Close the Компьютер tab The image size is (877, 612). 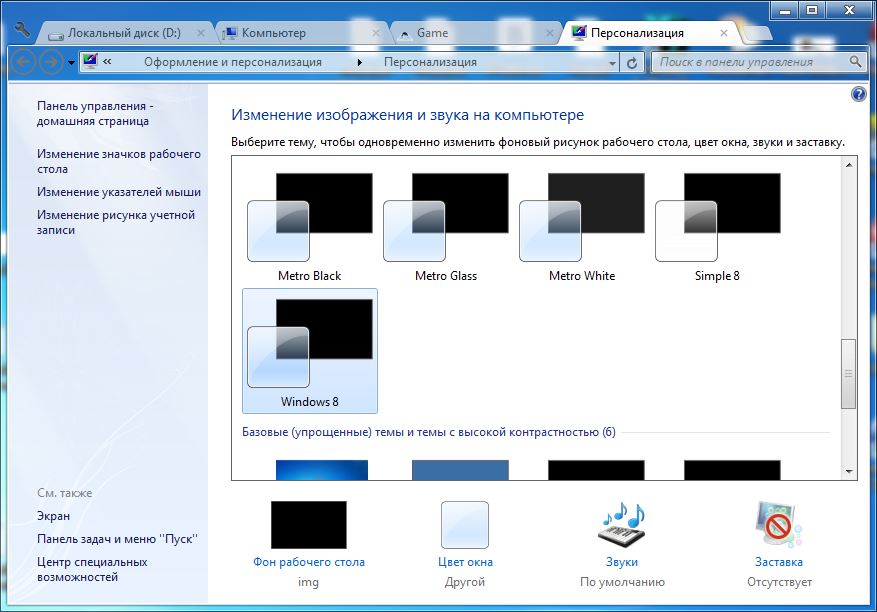pyautogui.click(x=376, y=34)
